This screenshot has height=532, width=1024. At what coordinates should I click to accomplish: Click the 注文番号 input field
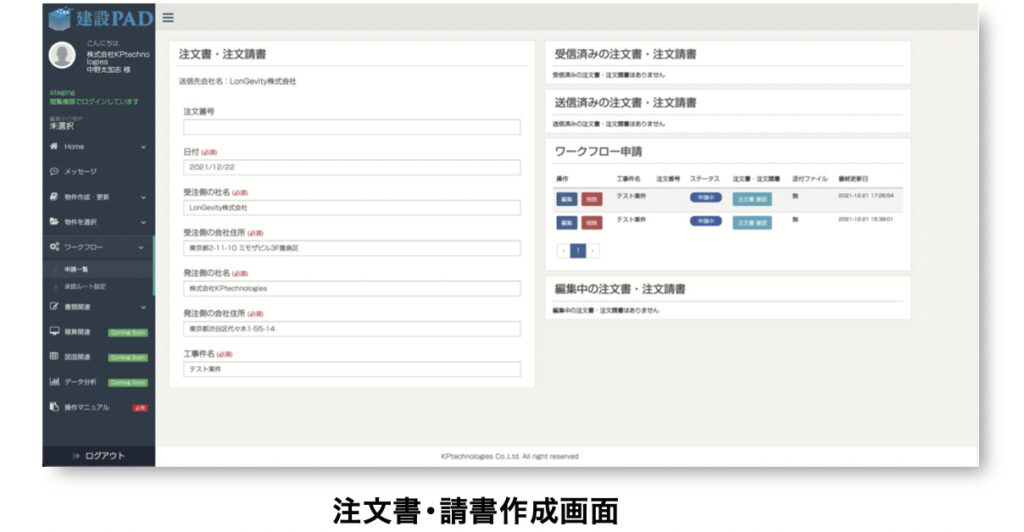[352, 127]
